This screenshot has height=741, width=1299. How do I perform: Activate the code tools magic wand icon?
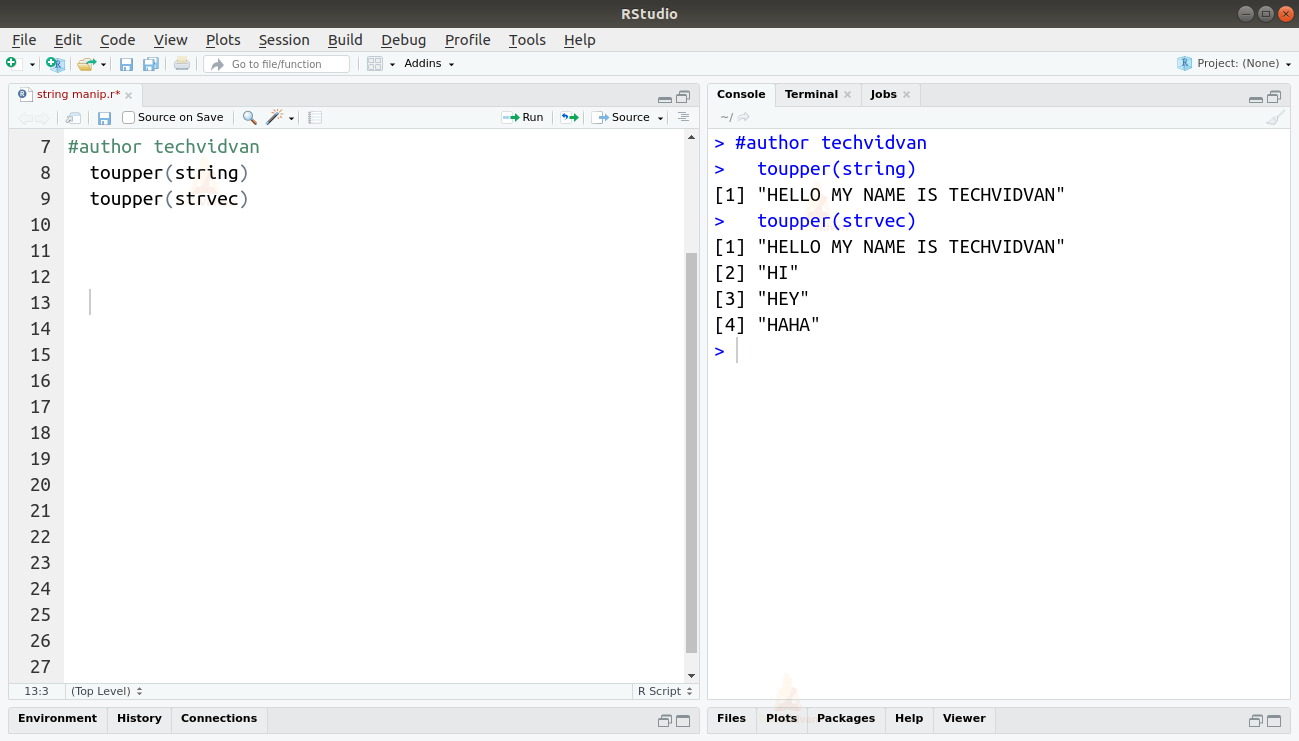[x=273, y=117]
